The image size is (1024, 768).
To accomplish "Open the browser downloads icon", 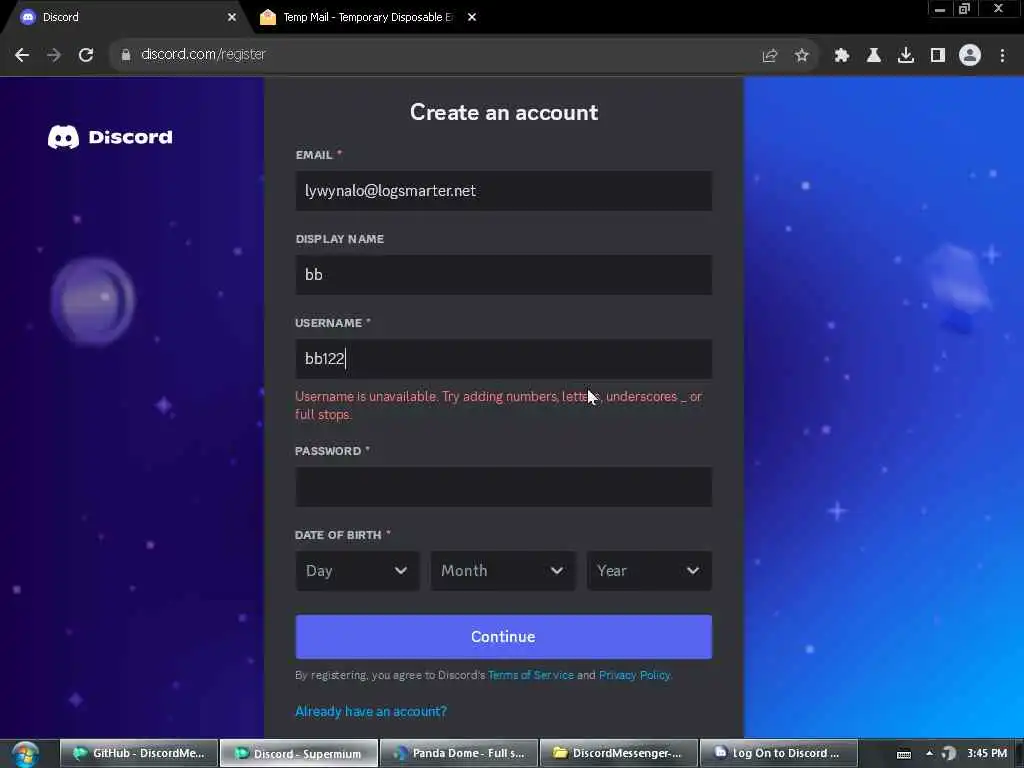I will coord(906,56).
